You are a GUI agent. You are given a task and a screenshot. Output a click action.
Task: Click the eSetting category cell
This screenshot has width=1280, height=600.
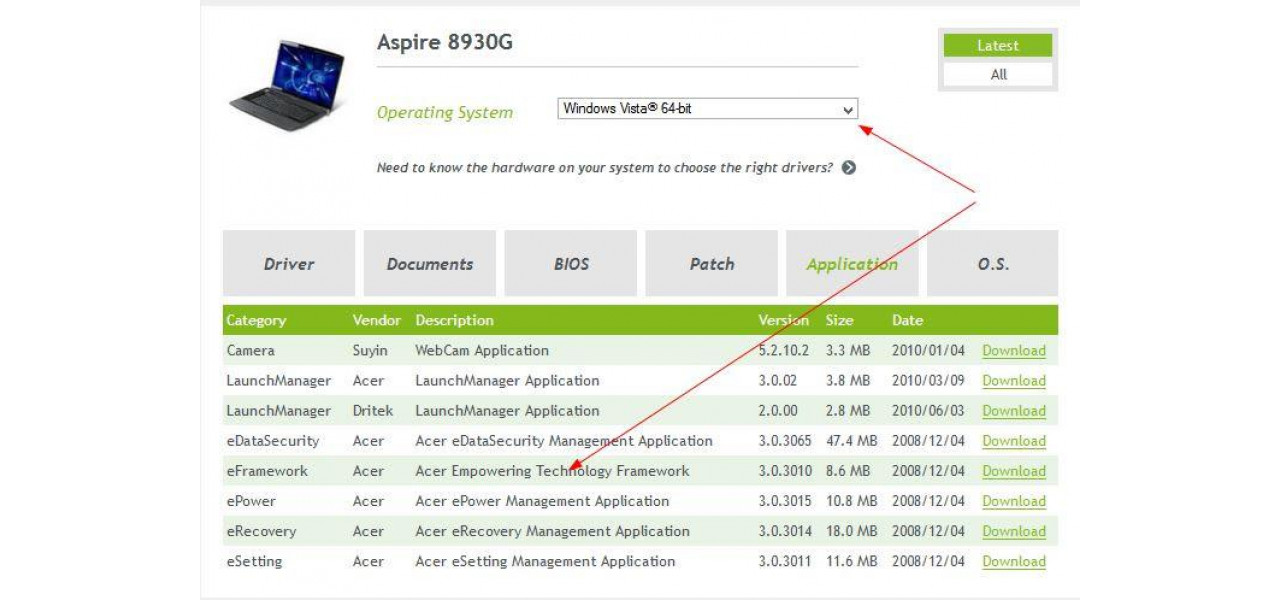pyautogui.click(x=255, y=561)
